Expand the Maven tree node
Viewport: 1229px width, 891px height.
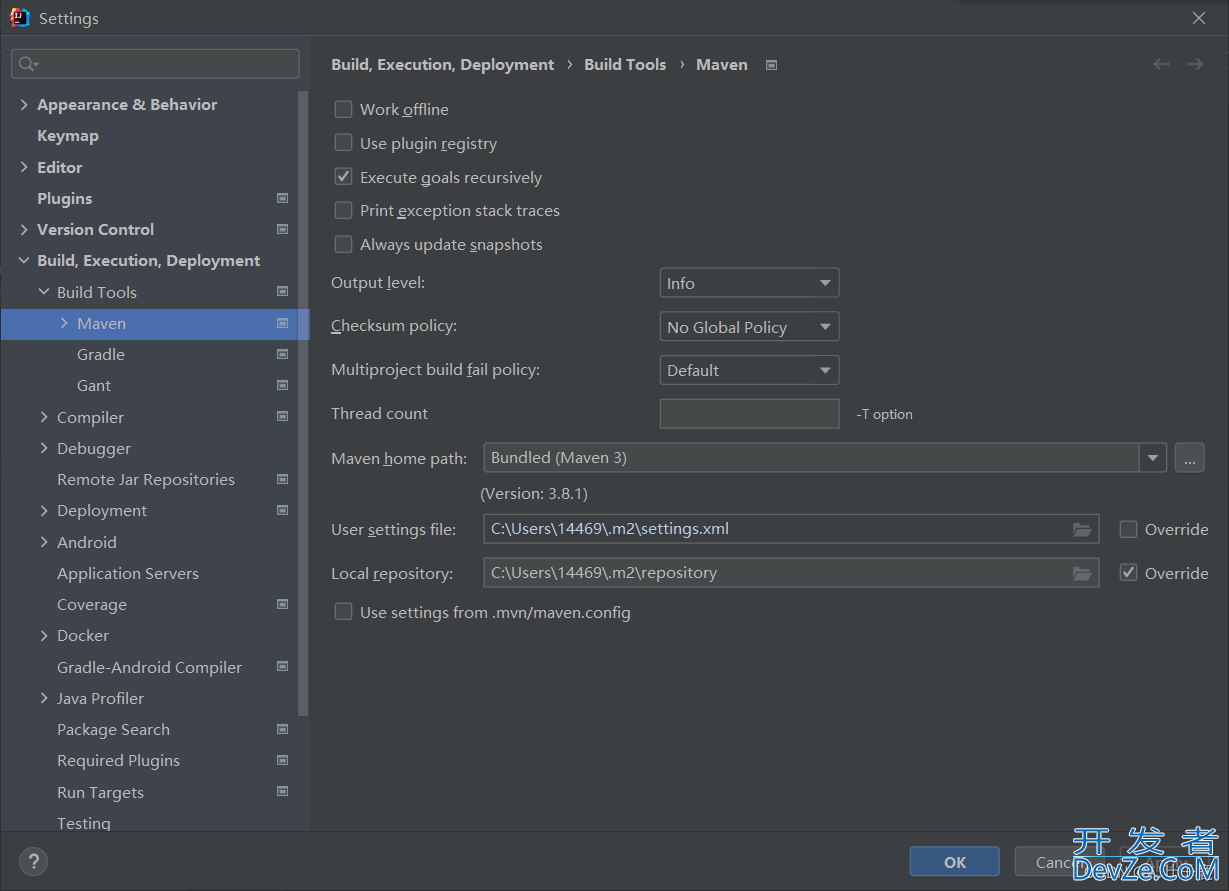pyautogui.click(x=64, y=323)
